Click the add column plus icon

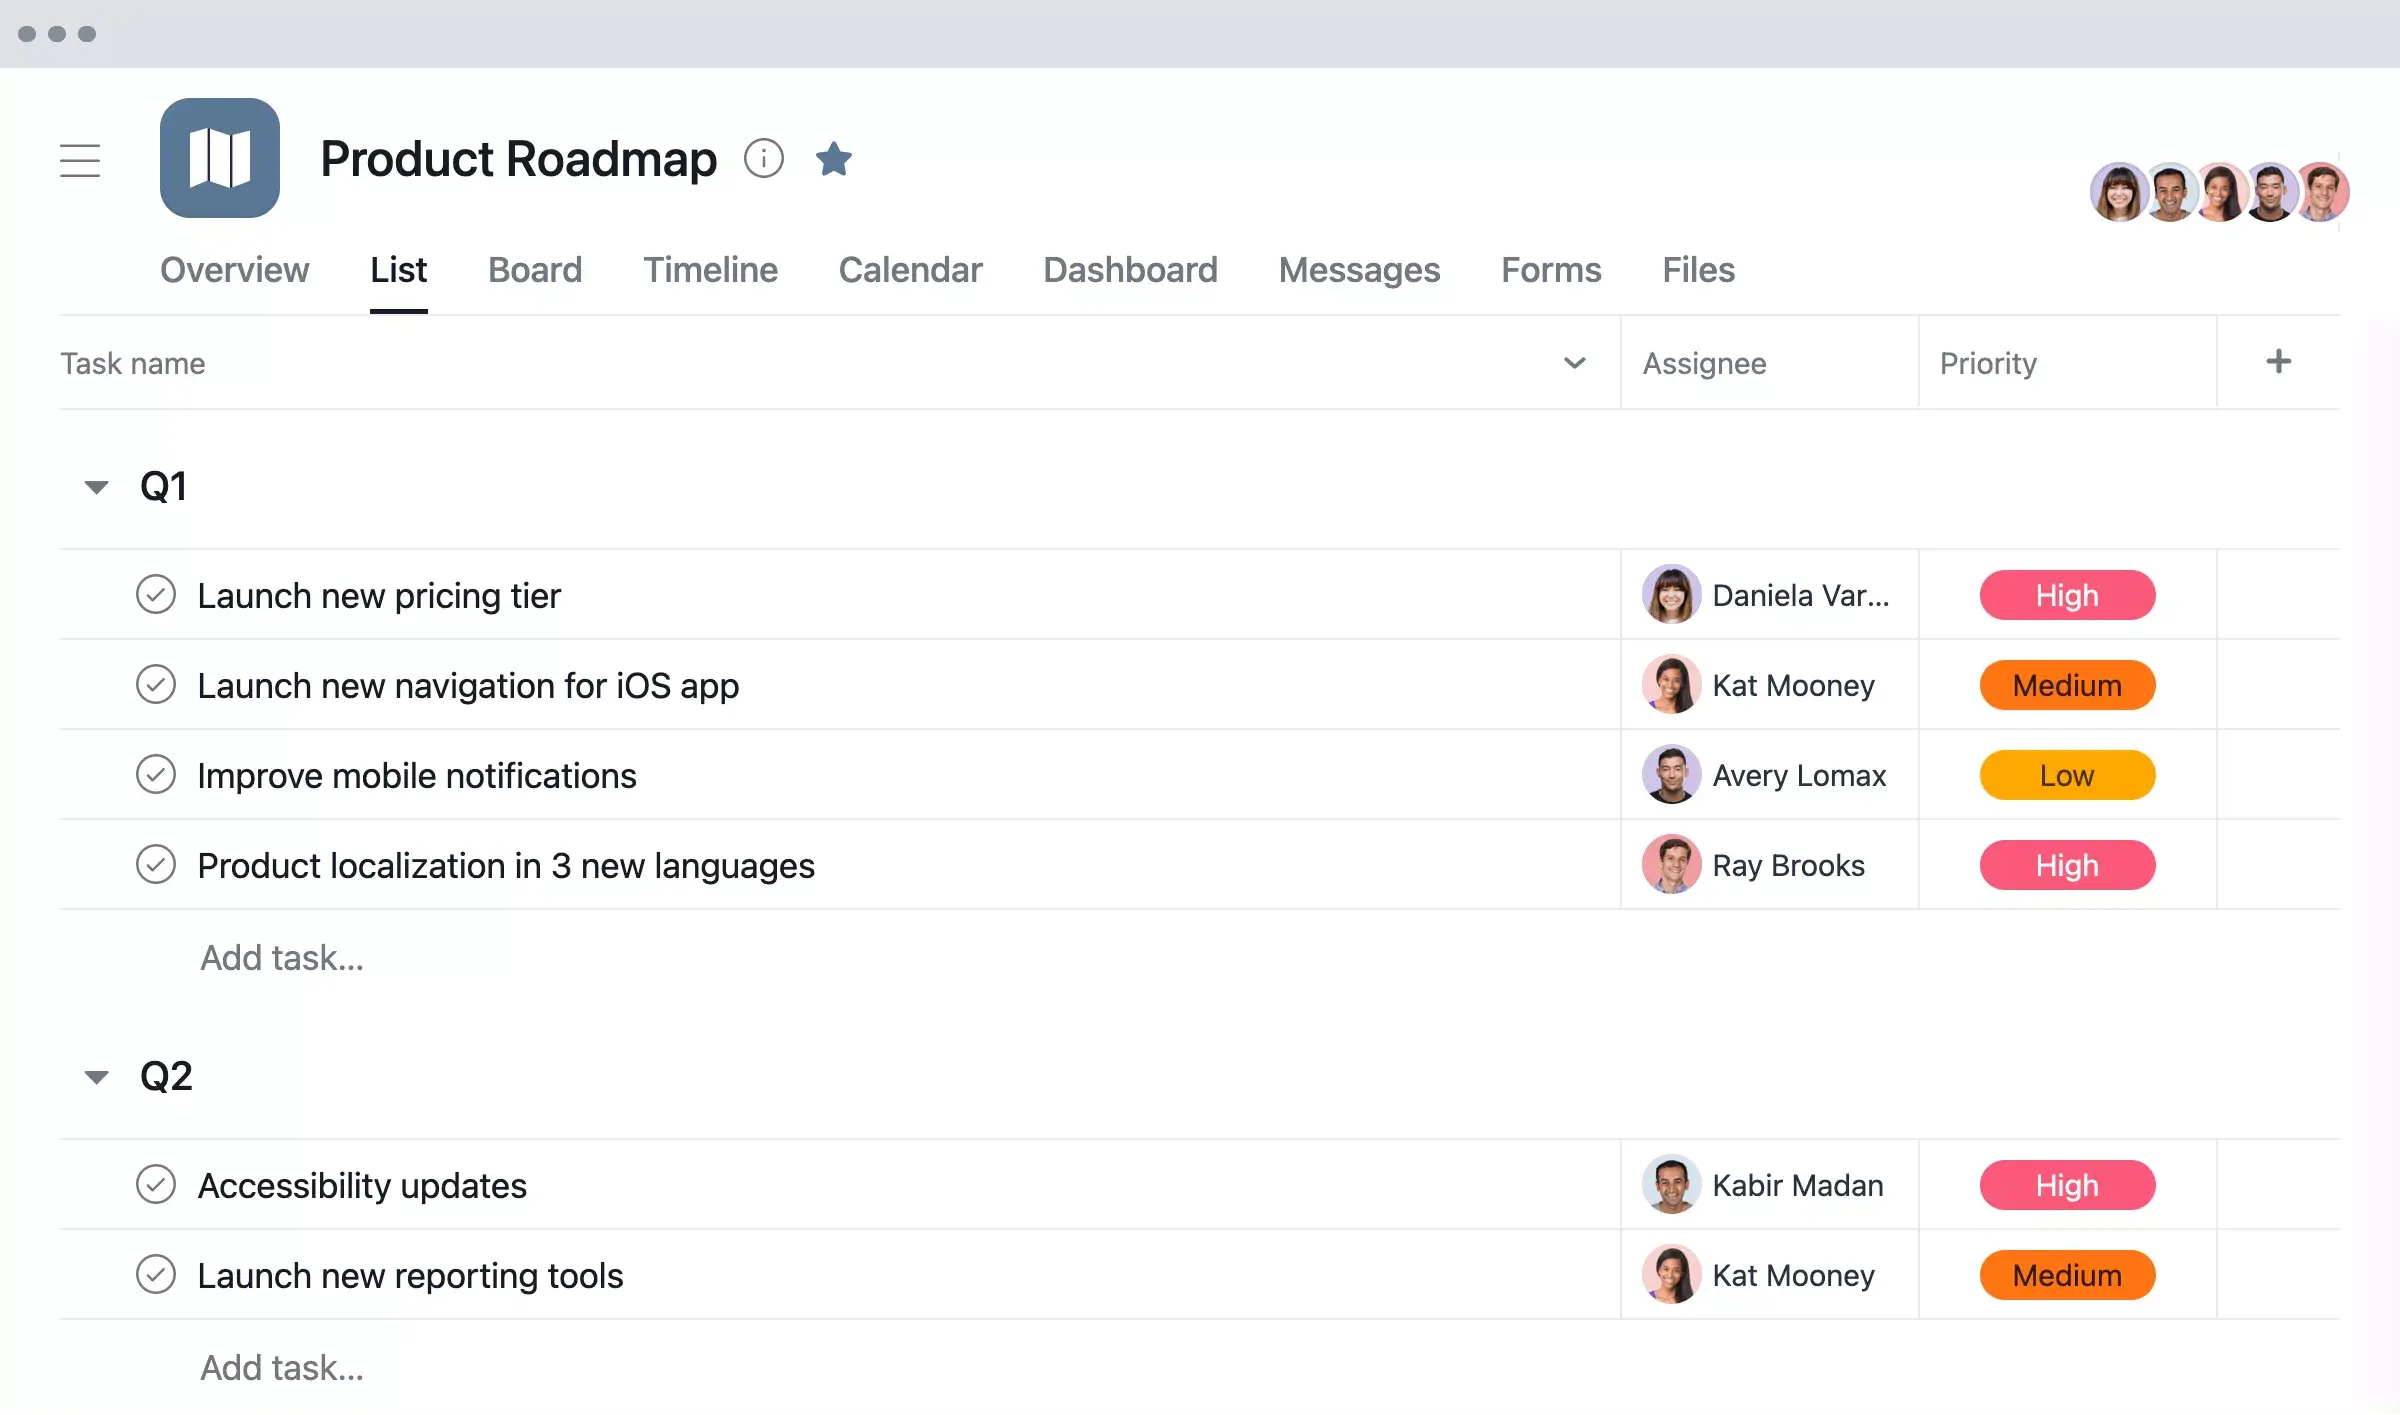click(2277, 360)
